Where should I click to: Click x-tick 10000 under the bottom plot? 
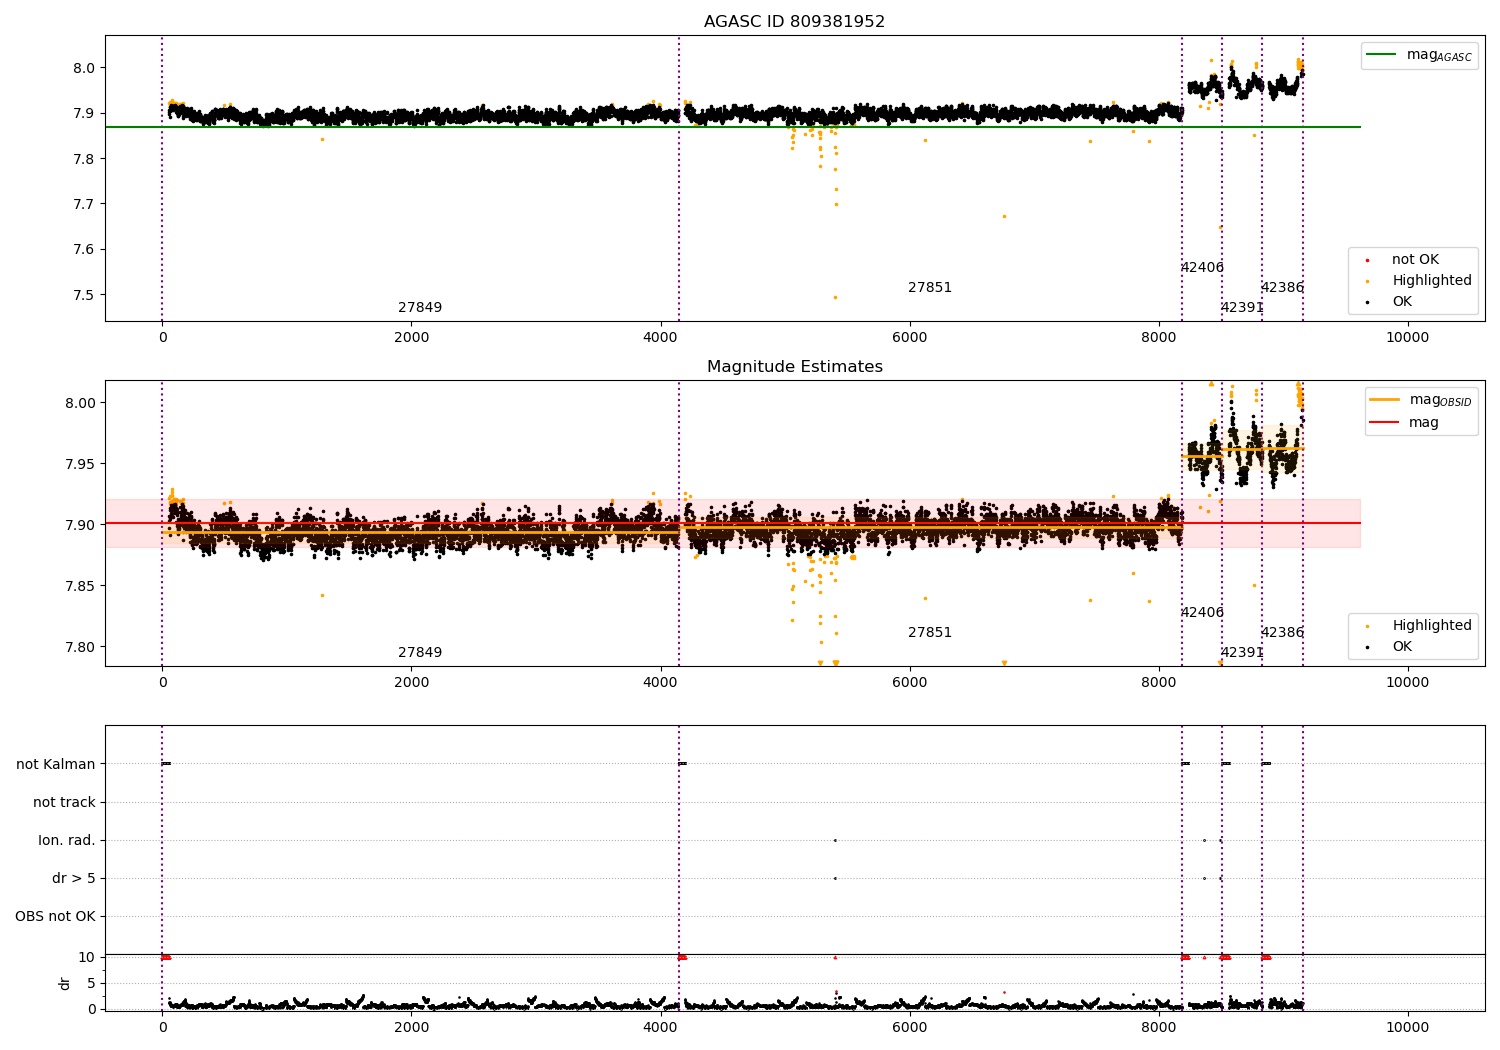point(1407,1027)
